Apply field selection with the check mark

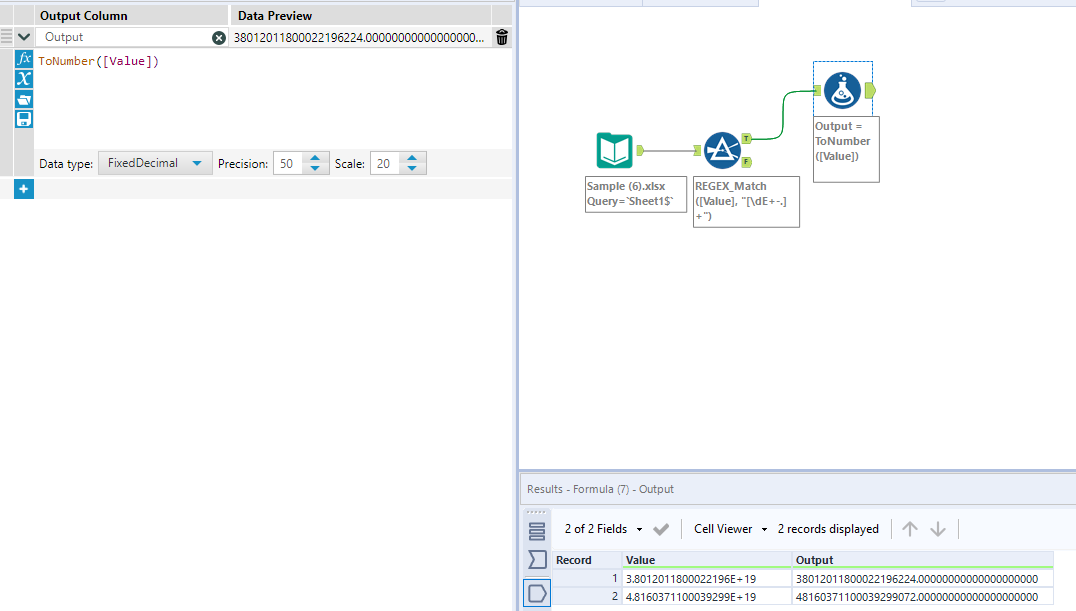pos(661,529)
